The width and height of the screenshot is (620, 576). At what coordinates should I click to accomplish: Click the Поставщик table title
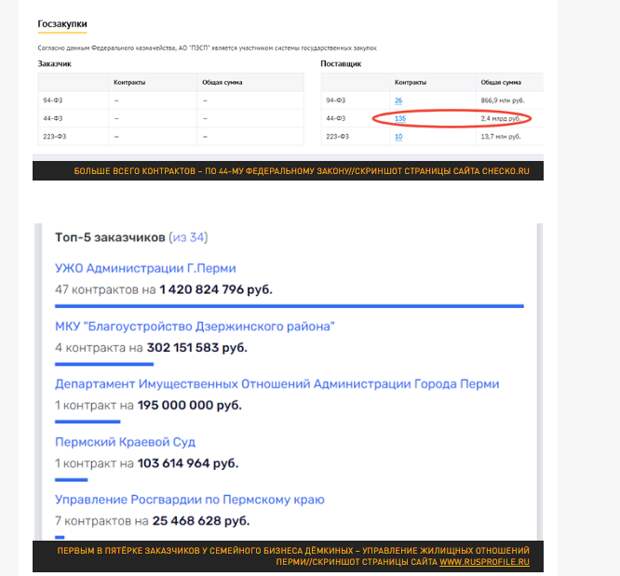341,64
